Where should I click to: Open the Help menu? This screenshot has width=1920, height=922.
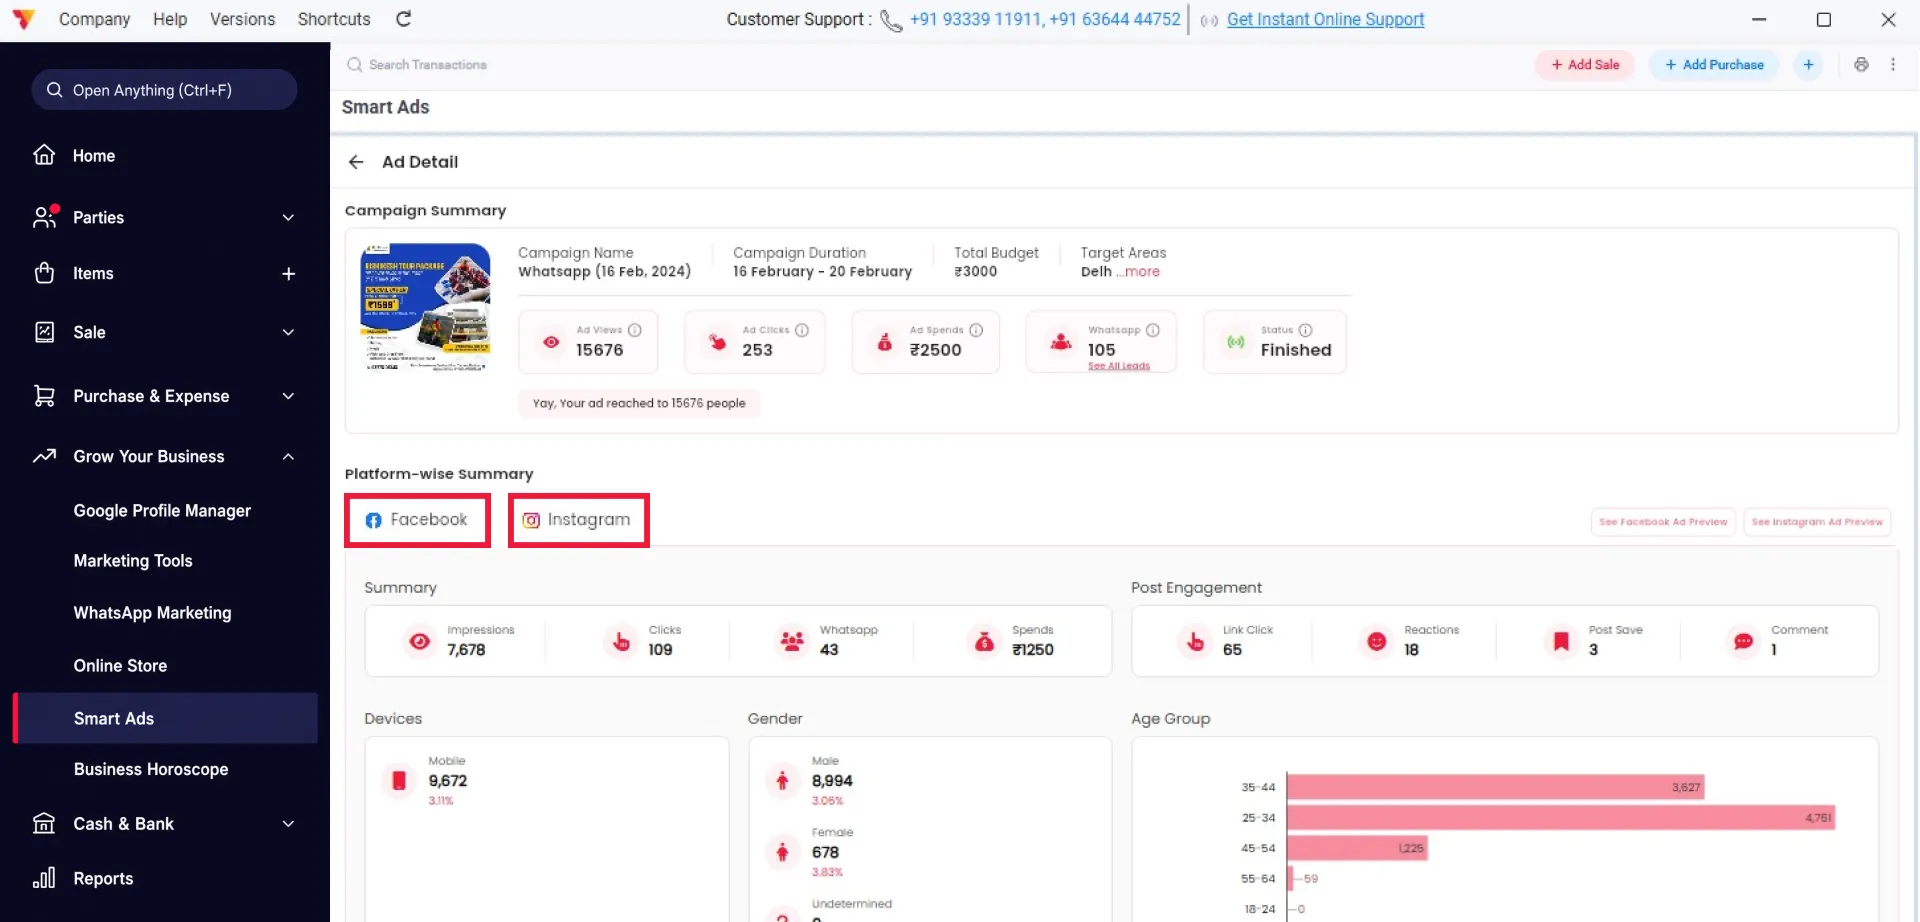click(170, 19)
